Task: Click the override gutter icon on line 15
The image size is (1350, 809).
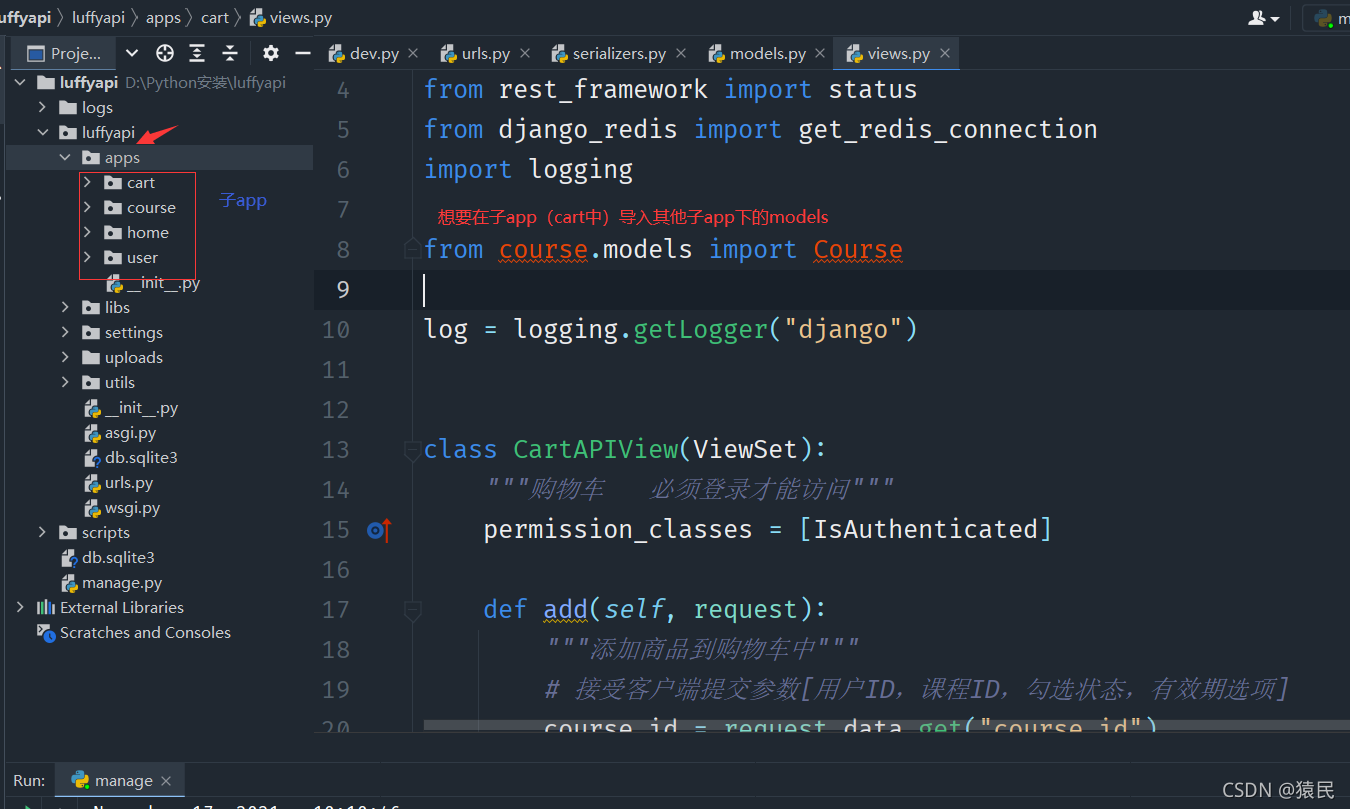Action: pyautogui.click(x=378, y=530)
